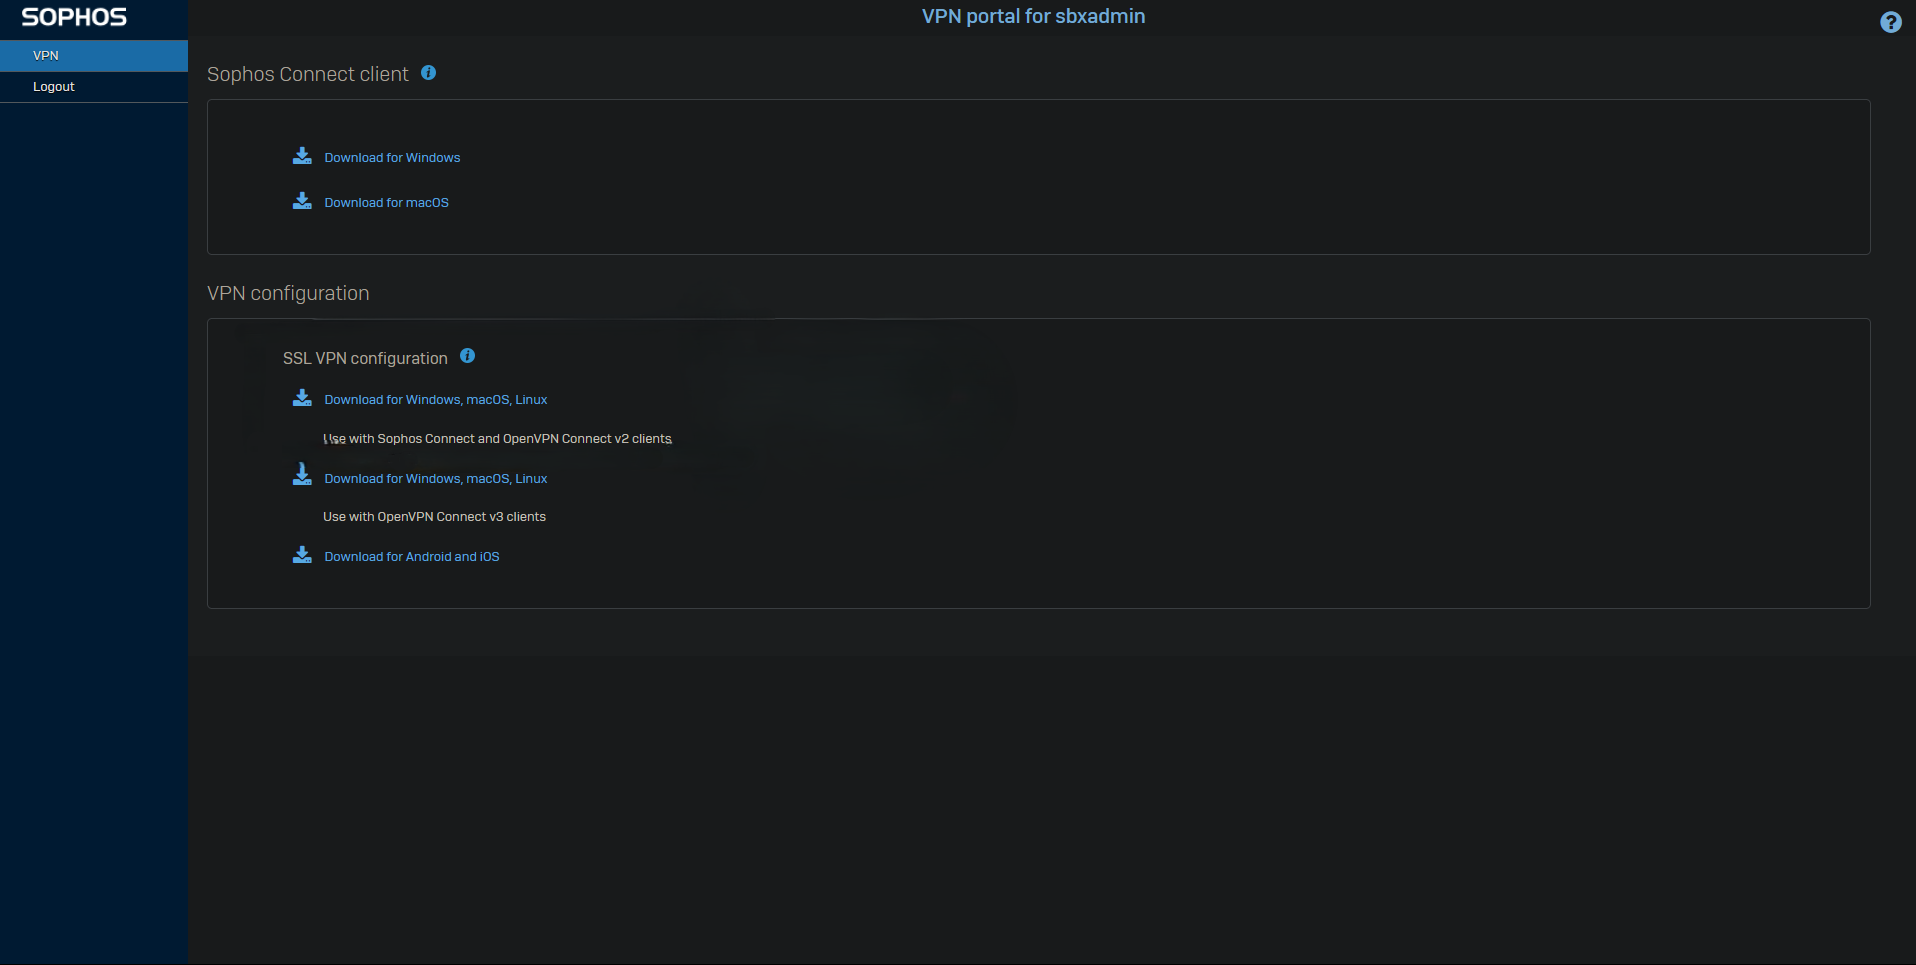Screen dimensions: 1916x965
Task: Click download icon above the OpenVPN v2 clients note
Action: click(x=302, y=398)
